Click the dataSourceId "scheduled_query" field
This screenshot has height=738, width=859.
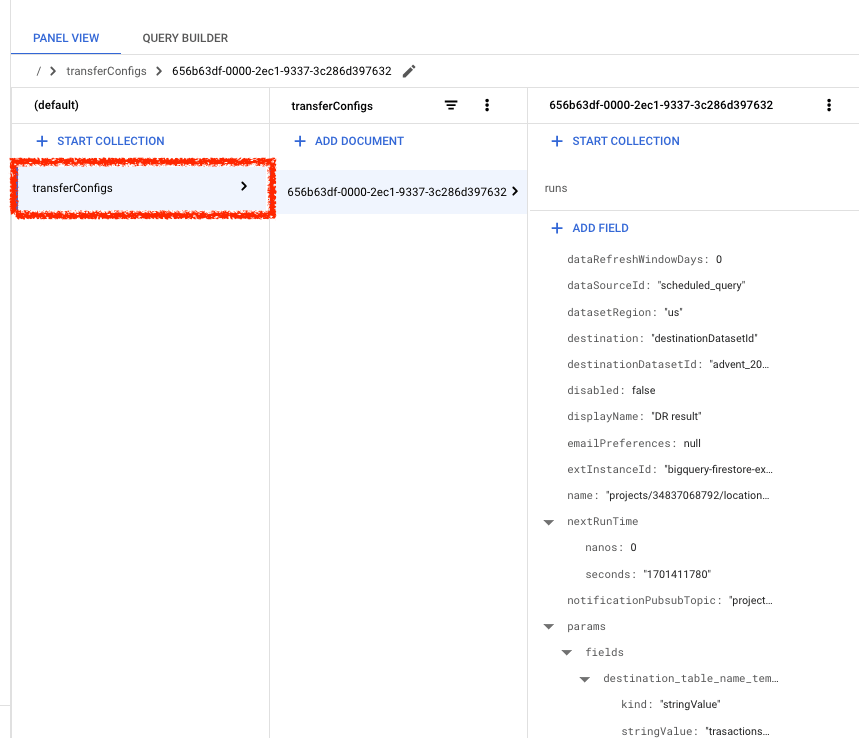point(656,285)
